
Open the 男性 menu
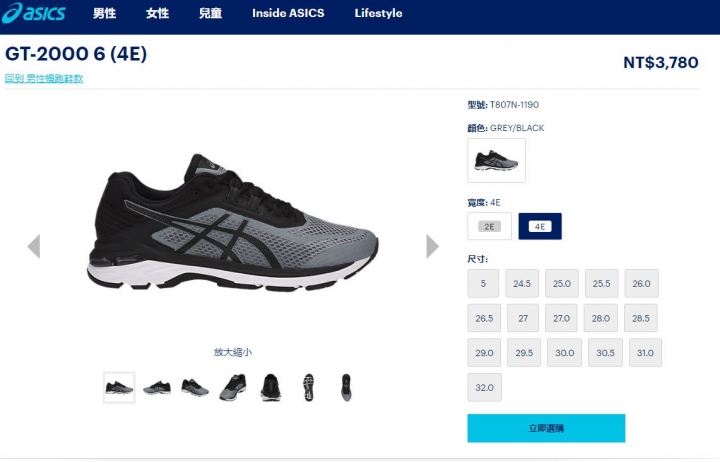point(104,13)
